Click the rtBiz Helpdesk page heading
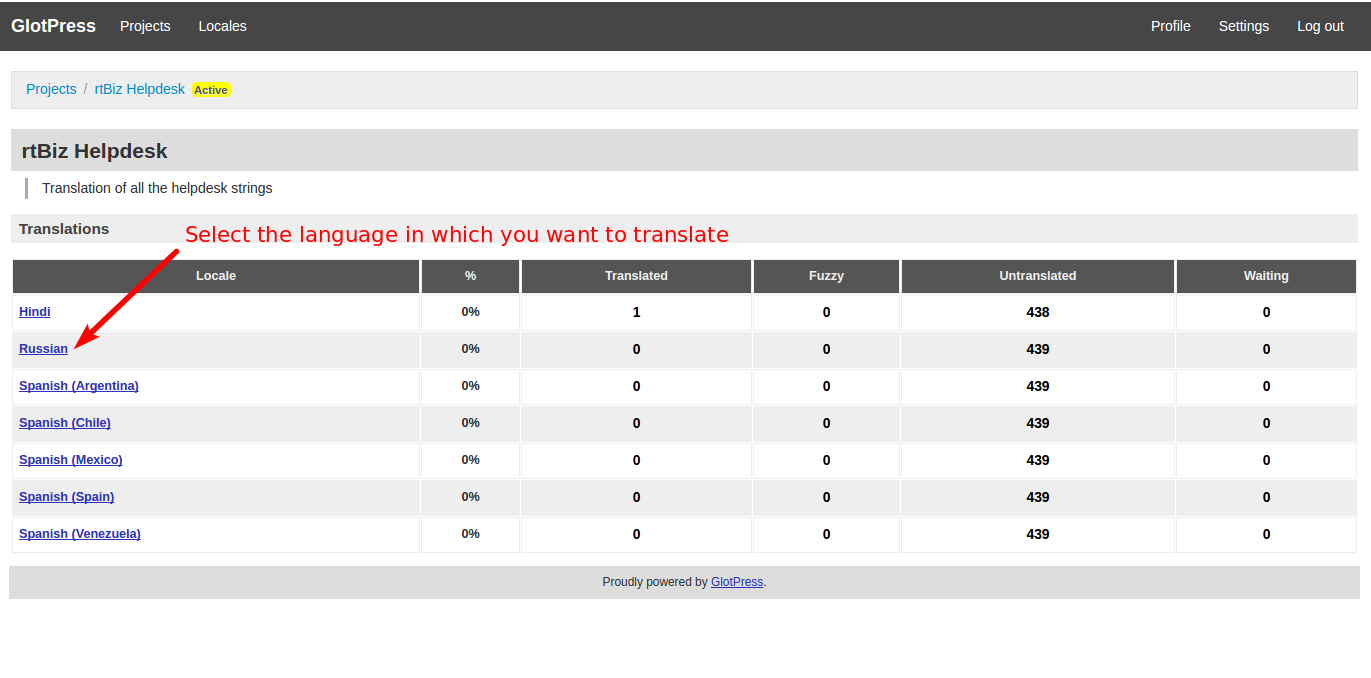The height and width of the screenshot is (678, 1371). 95,151
